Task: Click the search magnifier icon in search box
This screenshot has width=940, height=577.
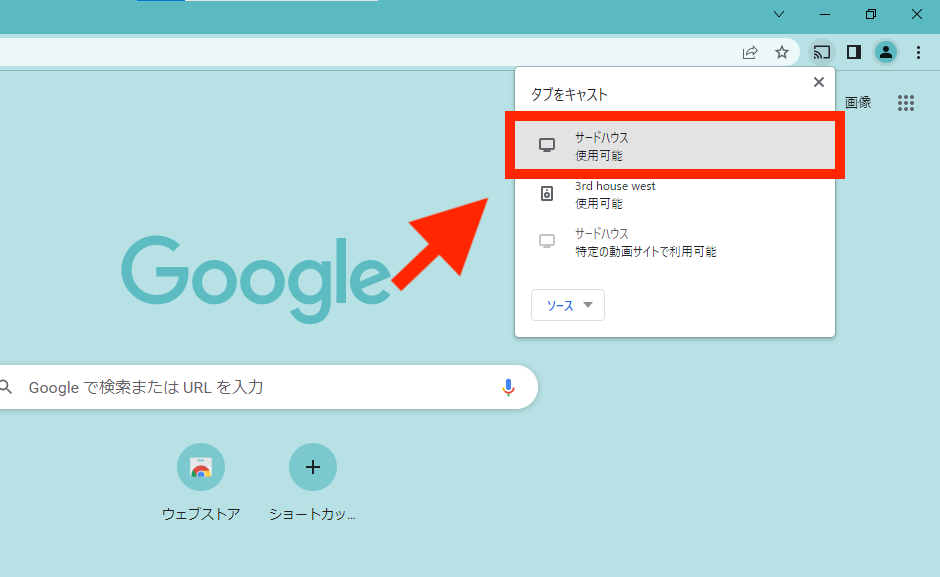Action: (x=6, y=387)
